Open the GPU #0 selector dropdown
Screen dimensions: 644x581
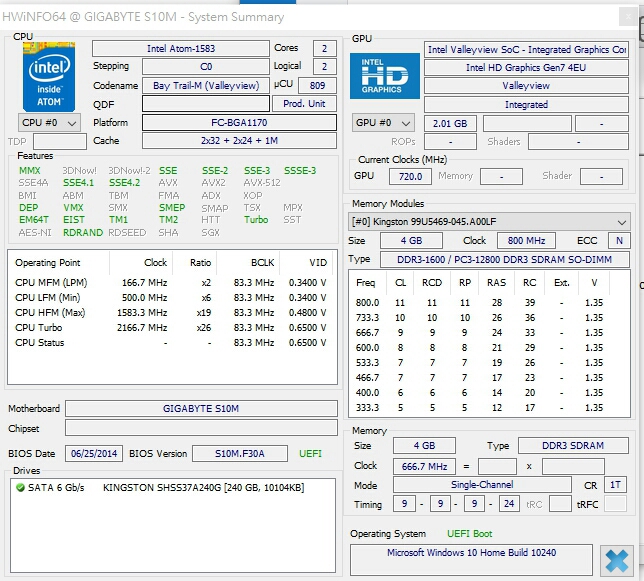pos(383,123)
